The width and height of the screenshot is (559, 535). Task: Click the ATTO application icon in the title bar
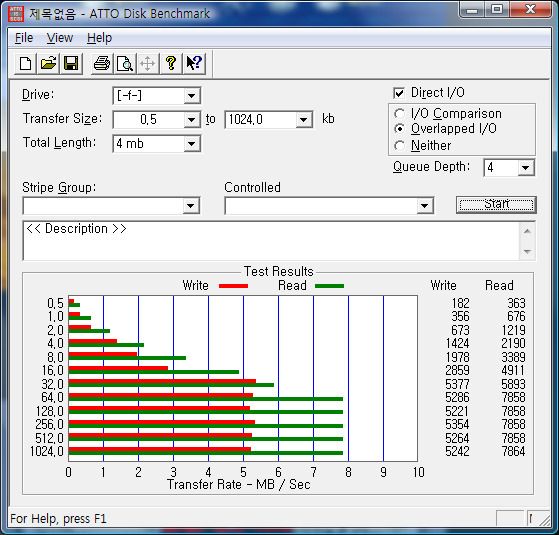[16, 14]
